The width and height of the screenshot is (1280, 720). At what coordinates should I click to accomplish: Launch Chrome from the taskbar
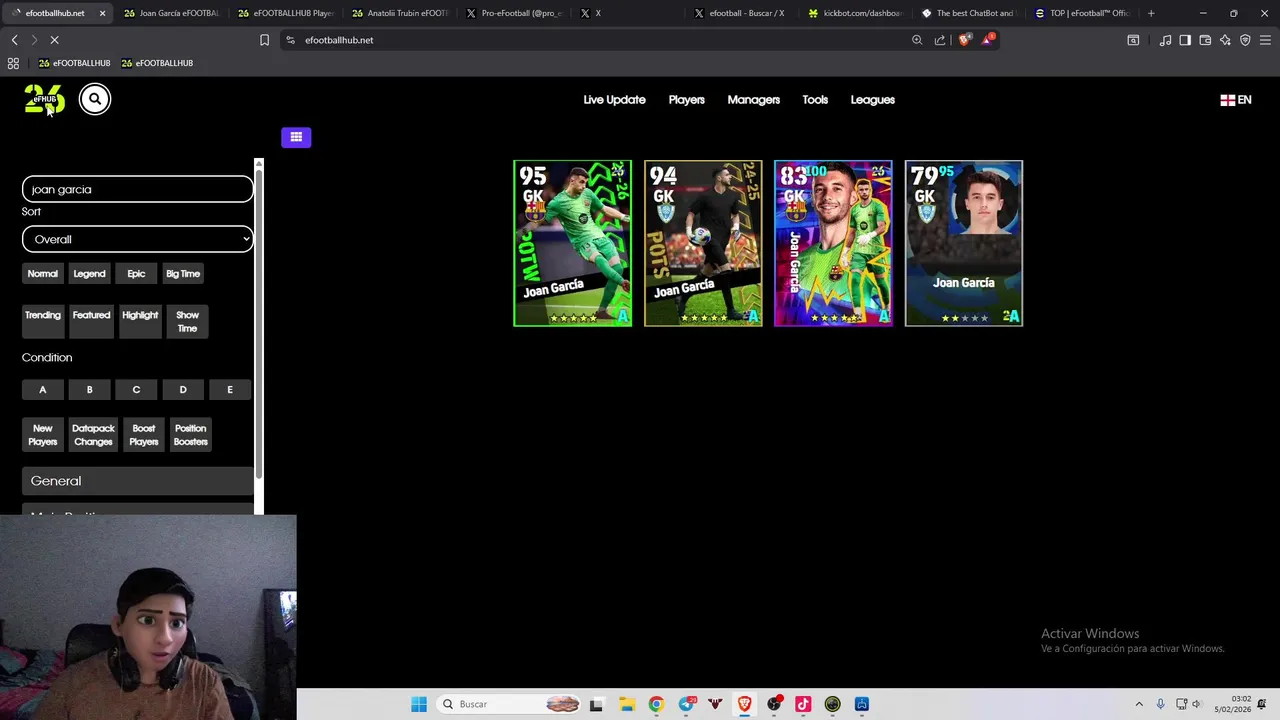pos(656,704)
